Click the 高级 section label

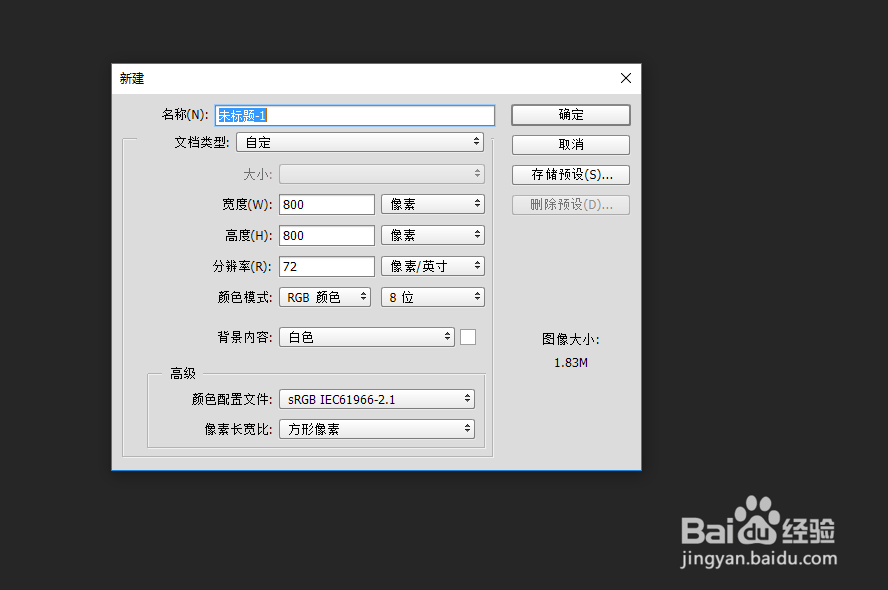pos(183,374)
